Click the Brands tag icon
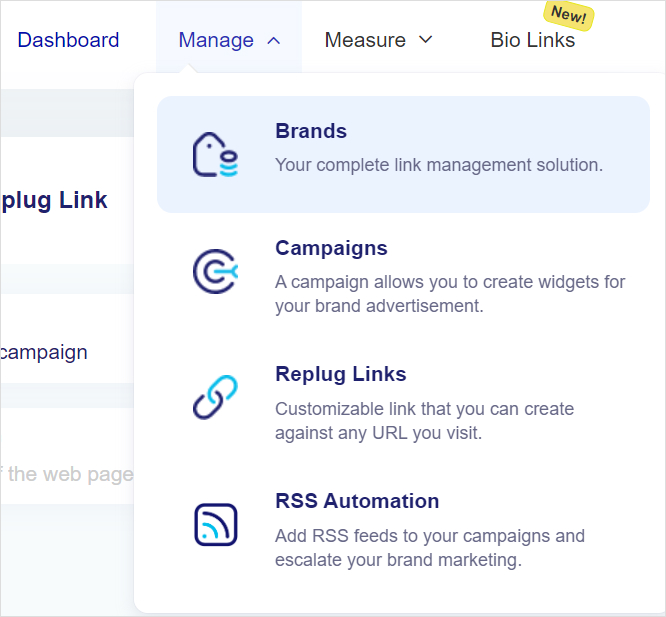The height and width of the screenshot is (617, 666). coord(215,155)
